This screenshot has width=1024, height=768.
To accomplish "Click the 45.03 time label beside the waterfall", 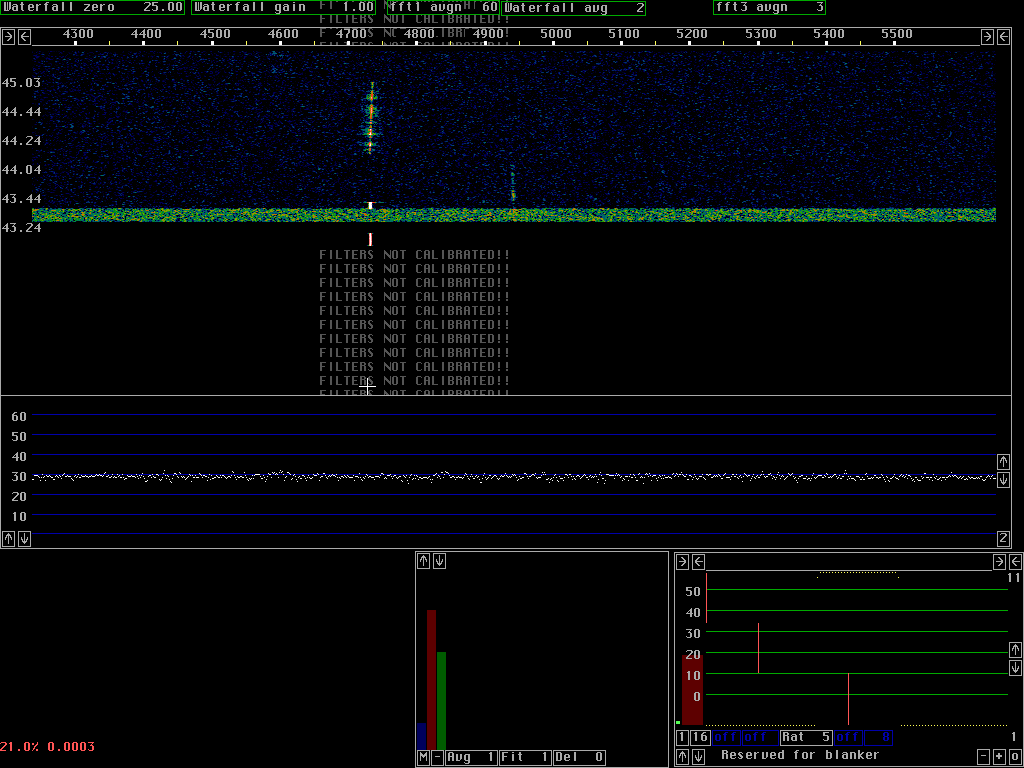I will (22, 83).
